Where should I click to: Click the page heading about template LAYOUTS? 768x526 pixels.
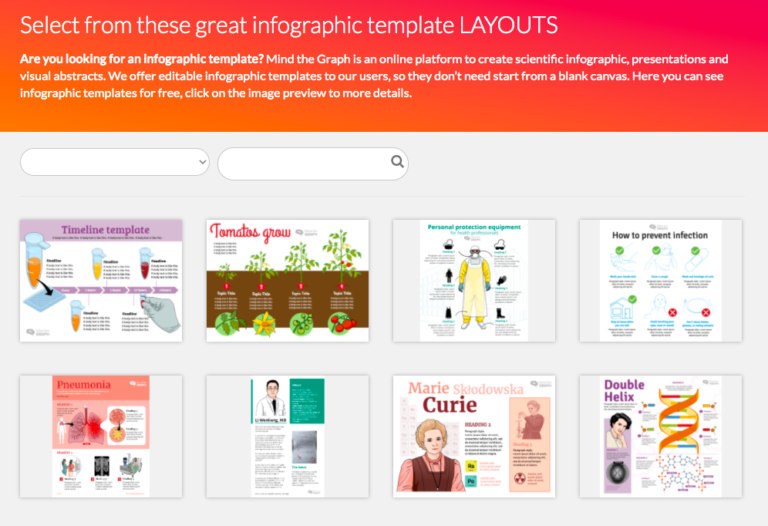(289, 25)
